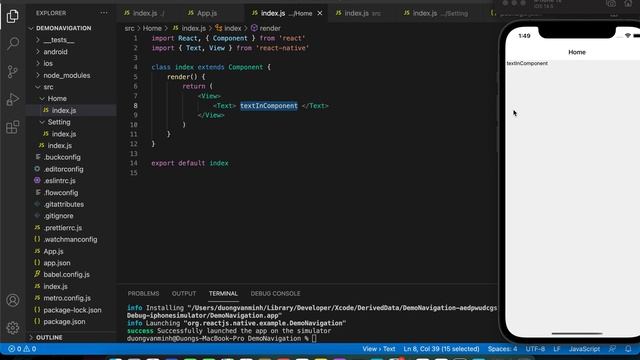The width and height of the screenshot is (640, 360).
Task: Click highlighted textInComponent in editor
Action: click(269, 106)
